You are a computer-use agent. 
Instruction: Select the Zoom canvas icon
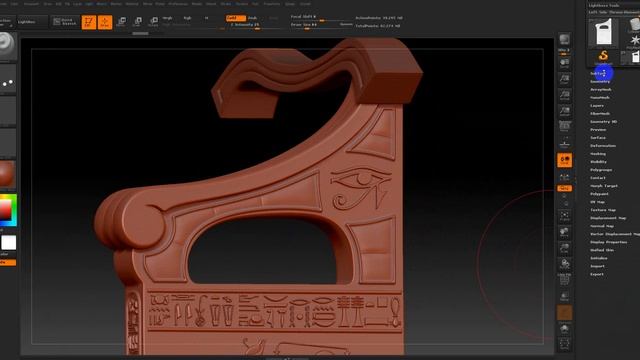[x=564, y=79]
